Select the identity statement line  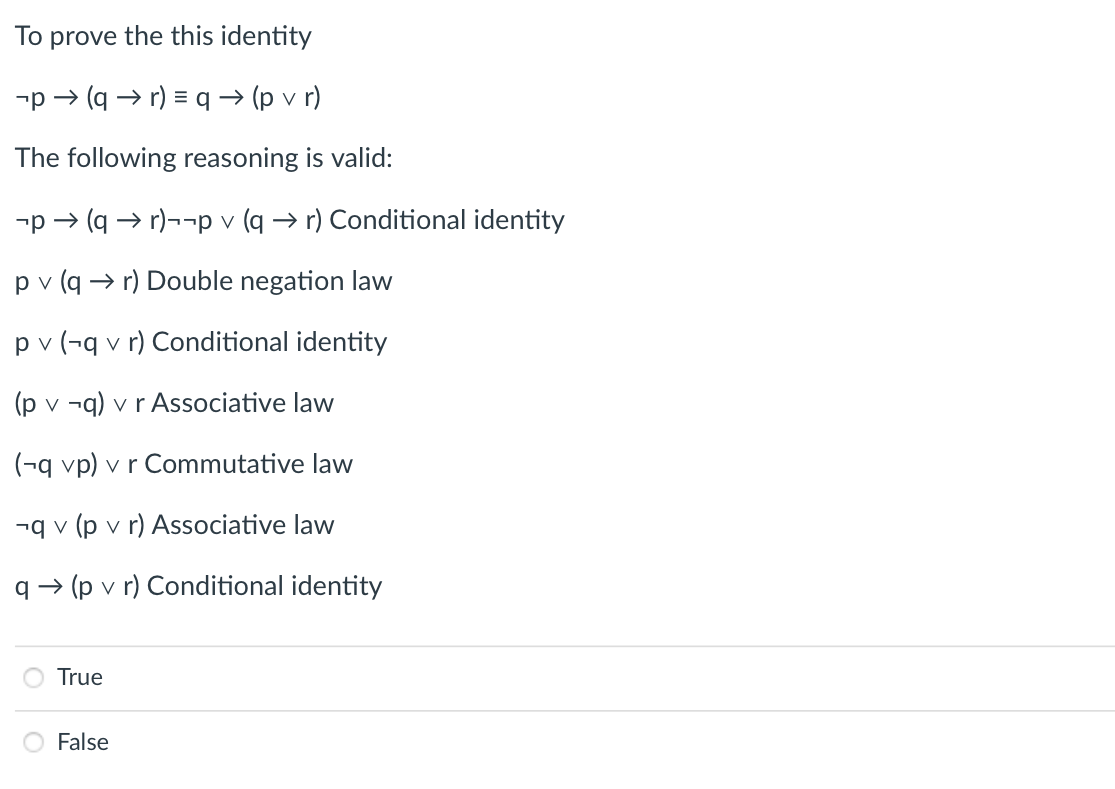pyautogui.click(x=167, y=97)
